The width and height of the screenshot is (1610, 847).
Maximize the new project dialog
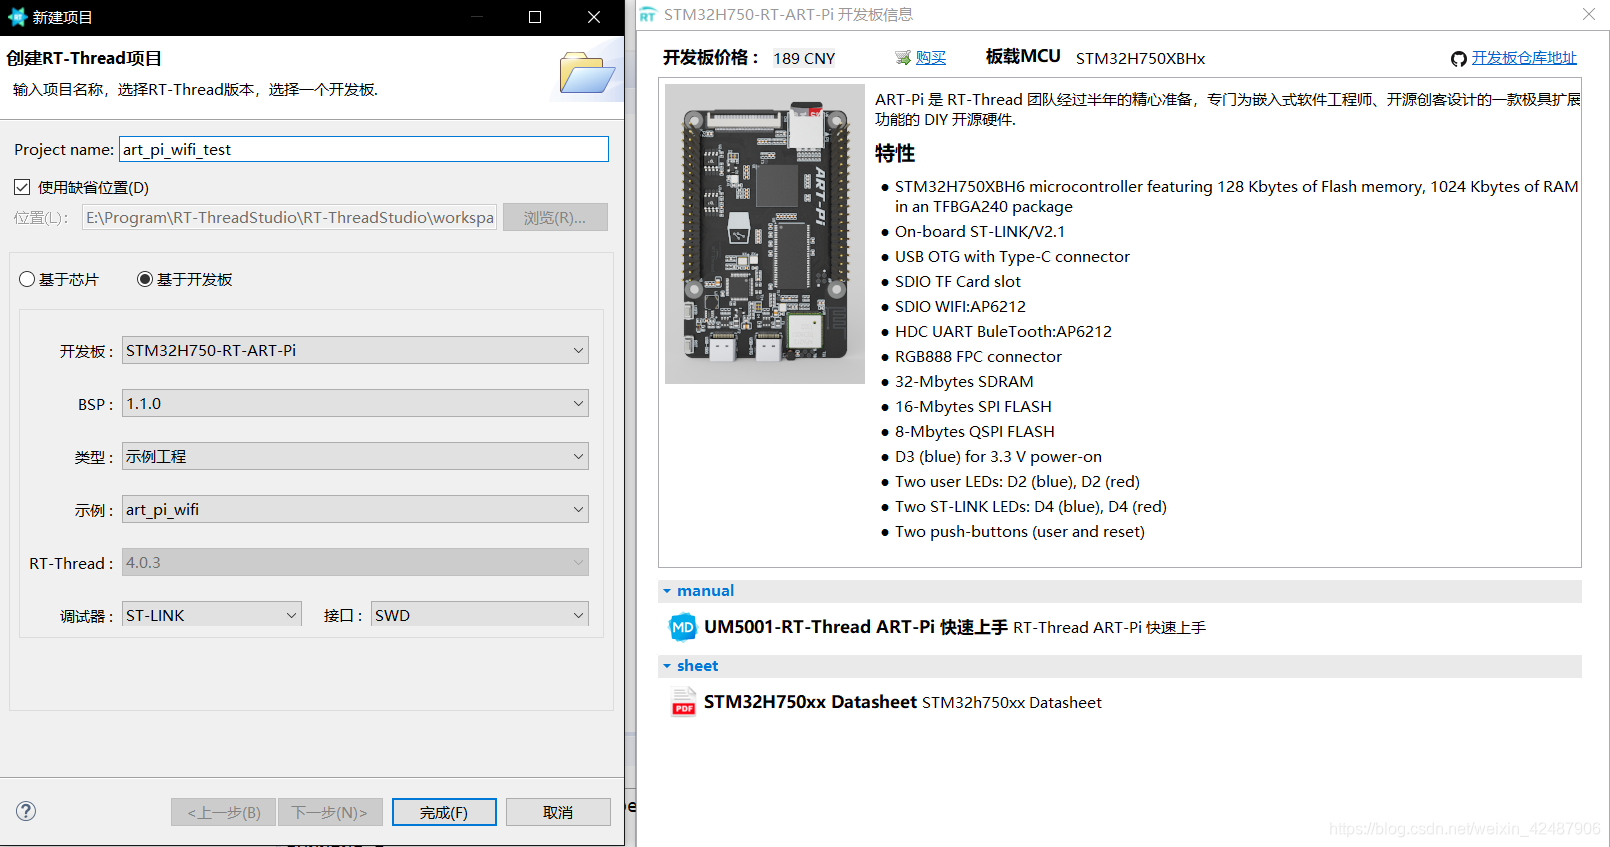pyautogui.click(x=535, y=17)
